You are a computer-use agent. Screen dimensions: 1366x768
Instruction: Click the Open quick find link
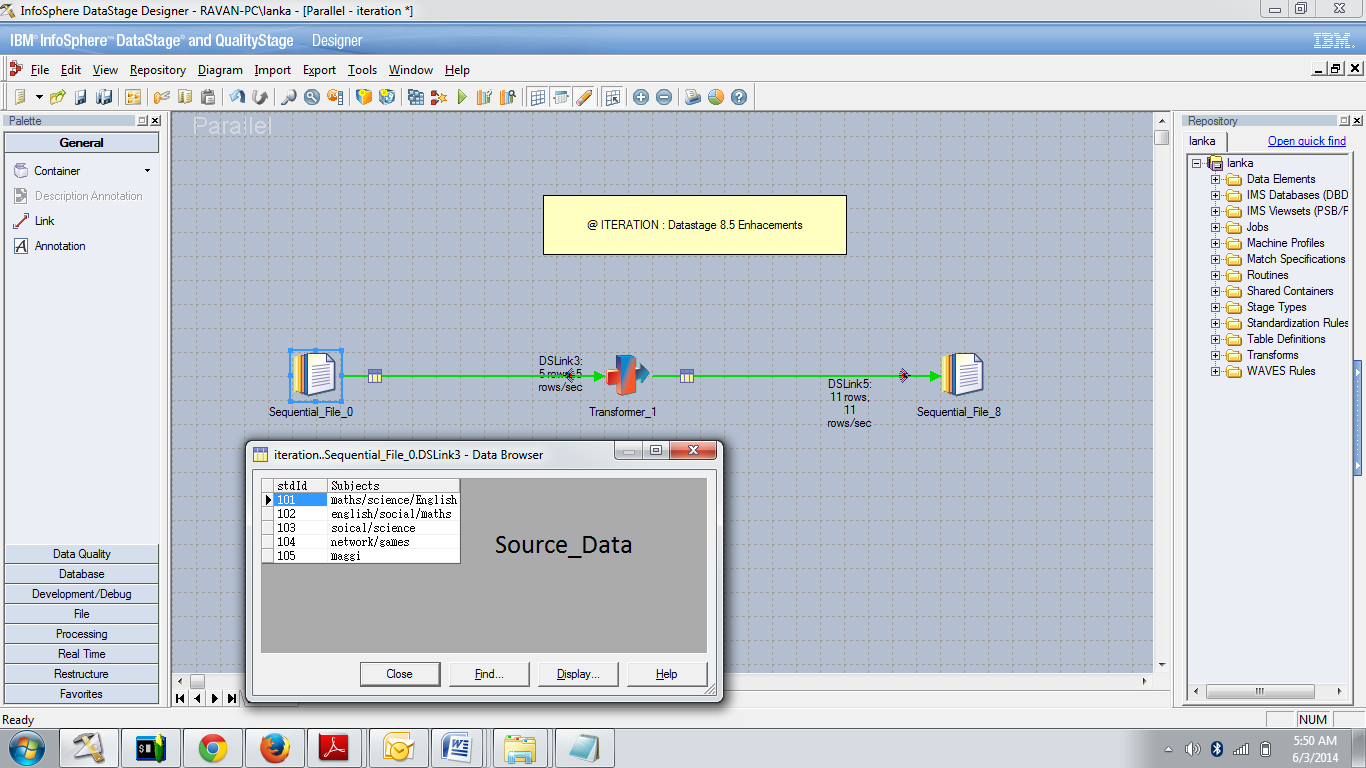1307,141
